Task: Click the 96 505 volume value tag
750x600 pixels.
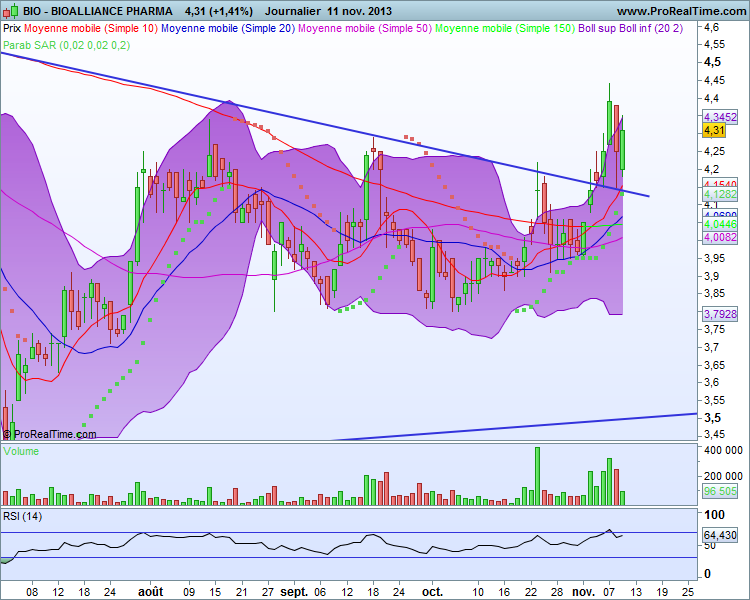Action: pyautogui.click(x=720, y=491)
